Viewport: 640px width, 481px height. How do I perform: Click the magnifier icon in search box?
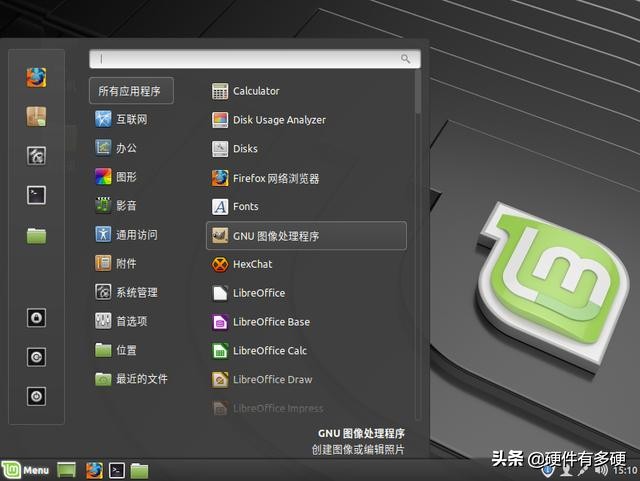click(405, 59)
